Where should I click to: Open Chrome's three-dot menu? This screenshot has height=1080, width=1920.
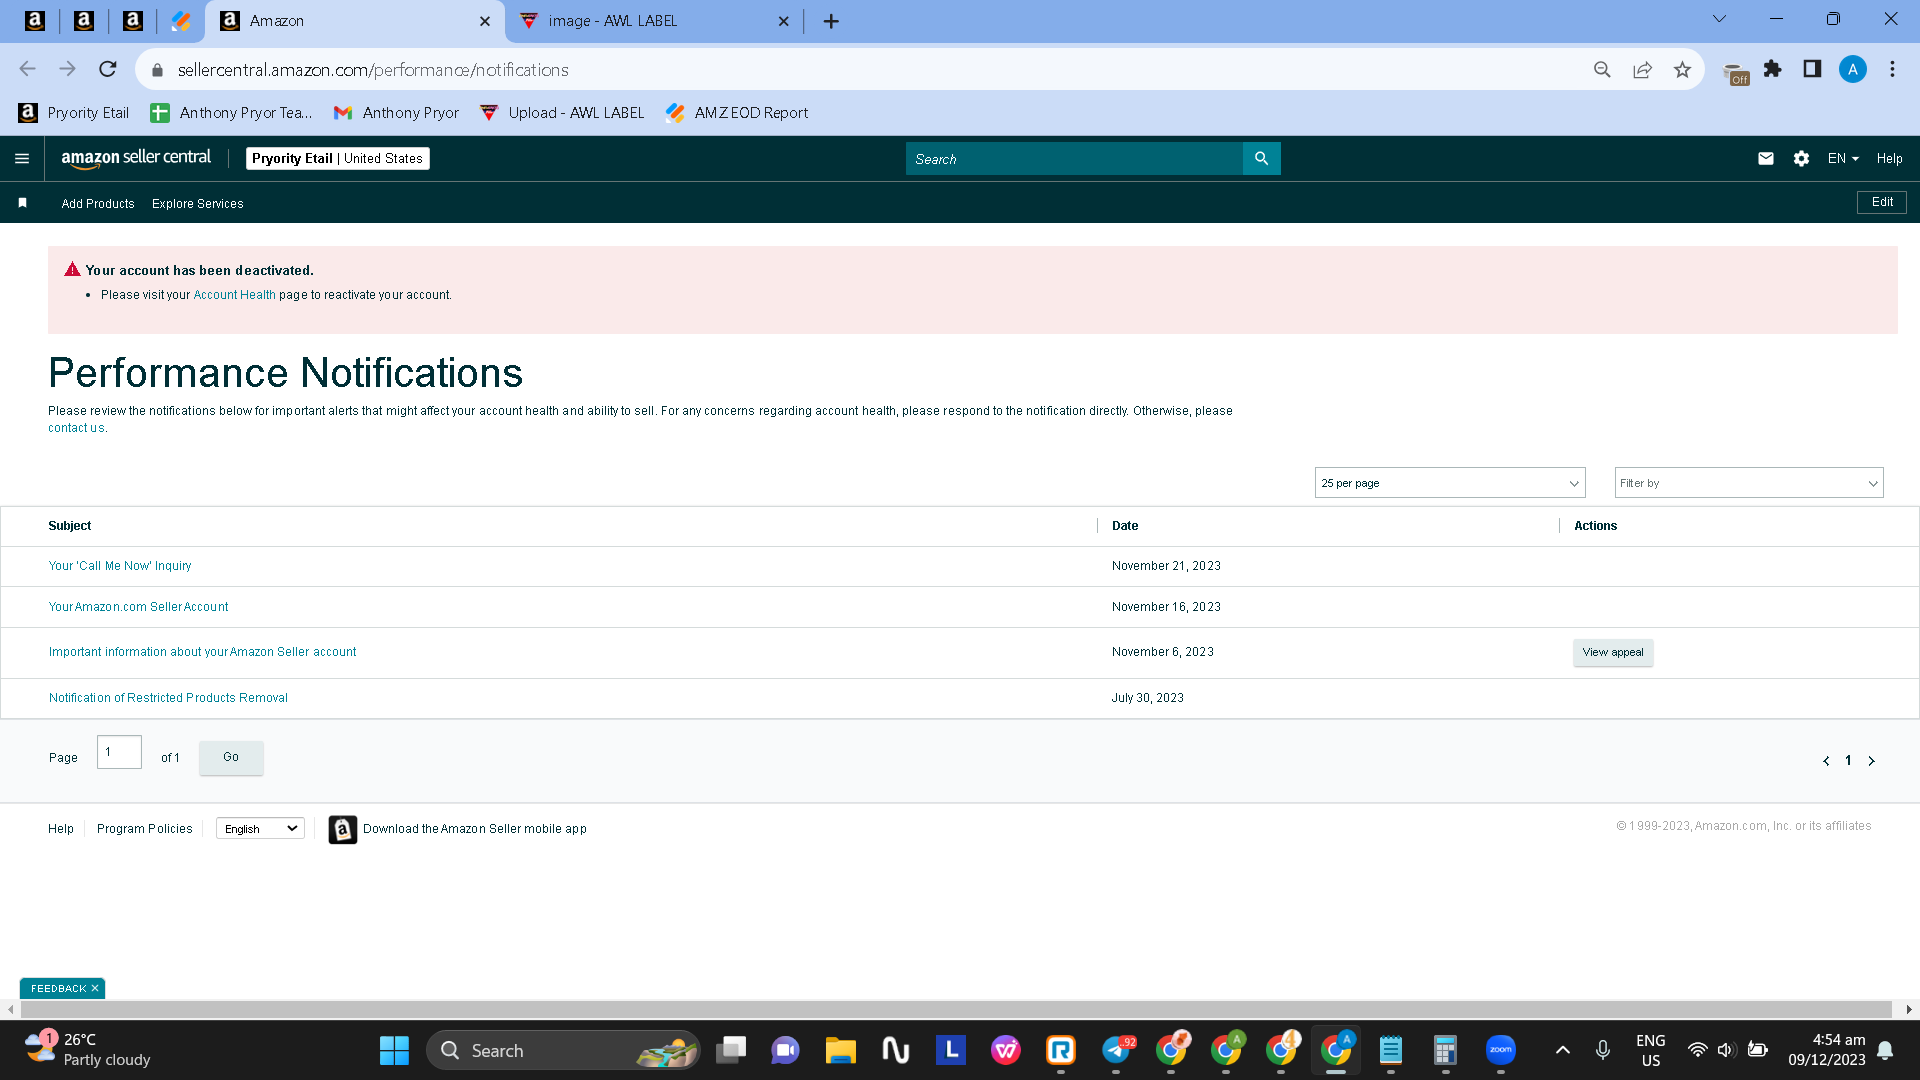[x=1892, y=69]
